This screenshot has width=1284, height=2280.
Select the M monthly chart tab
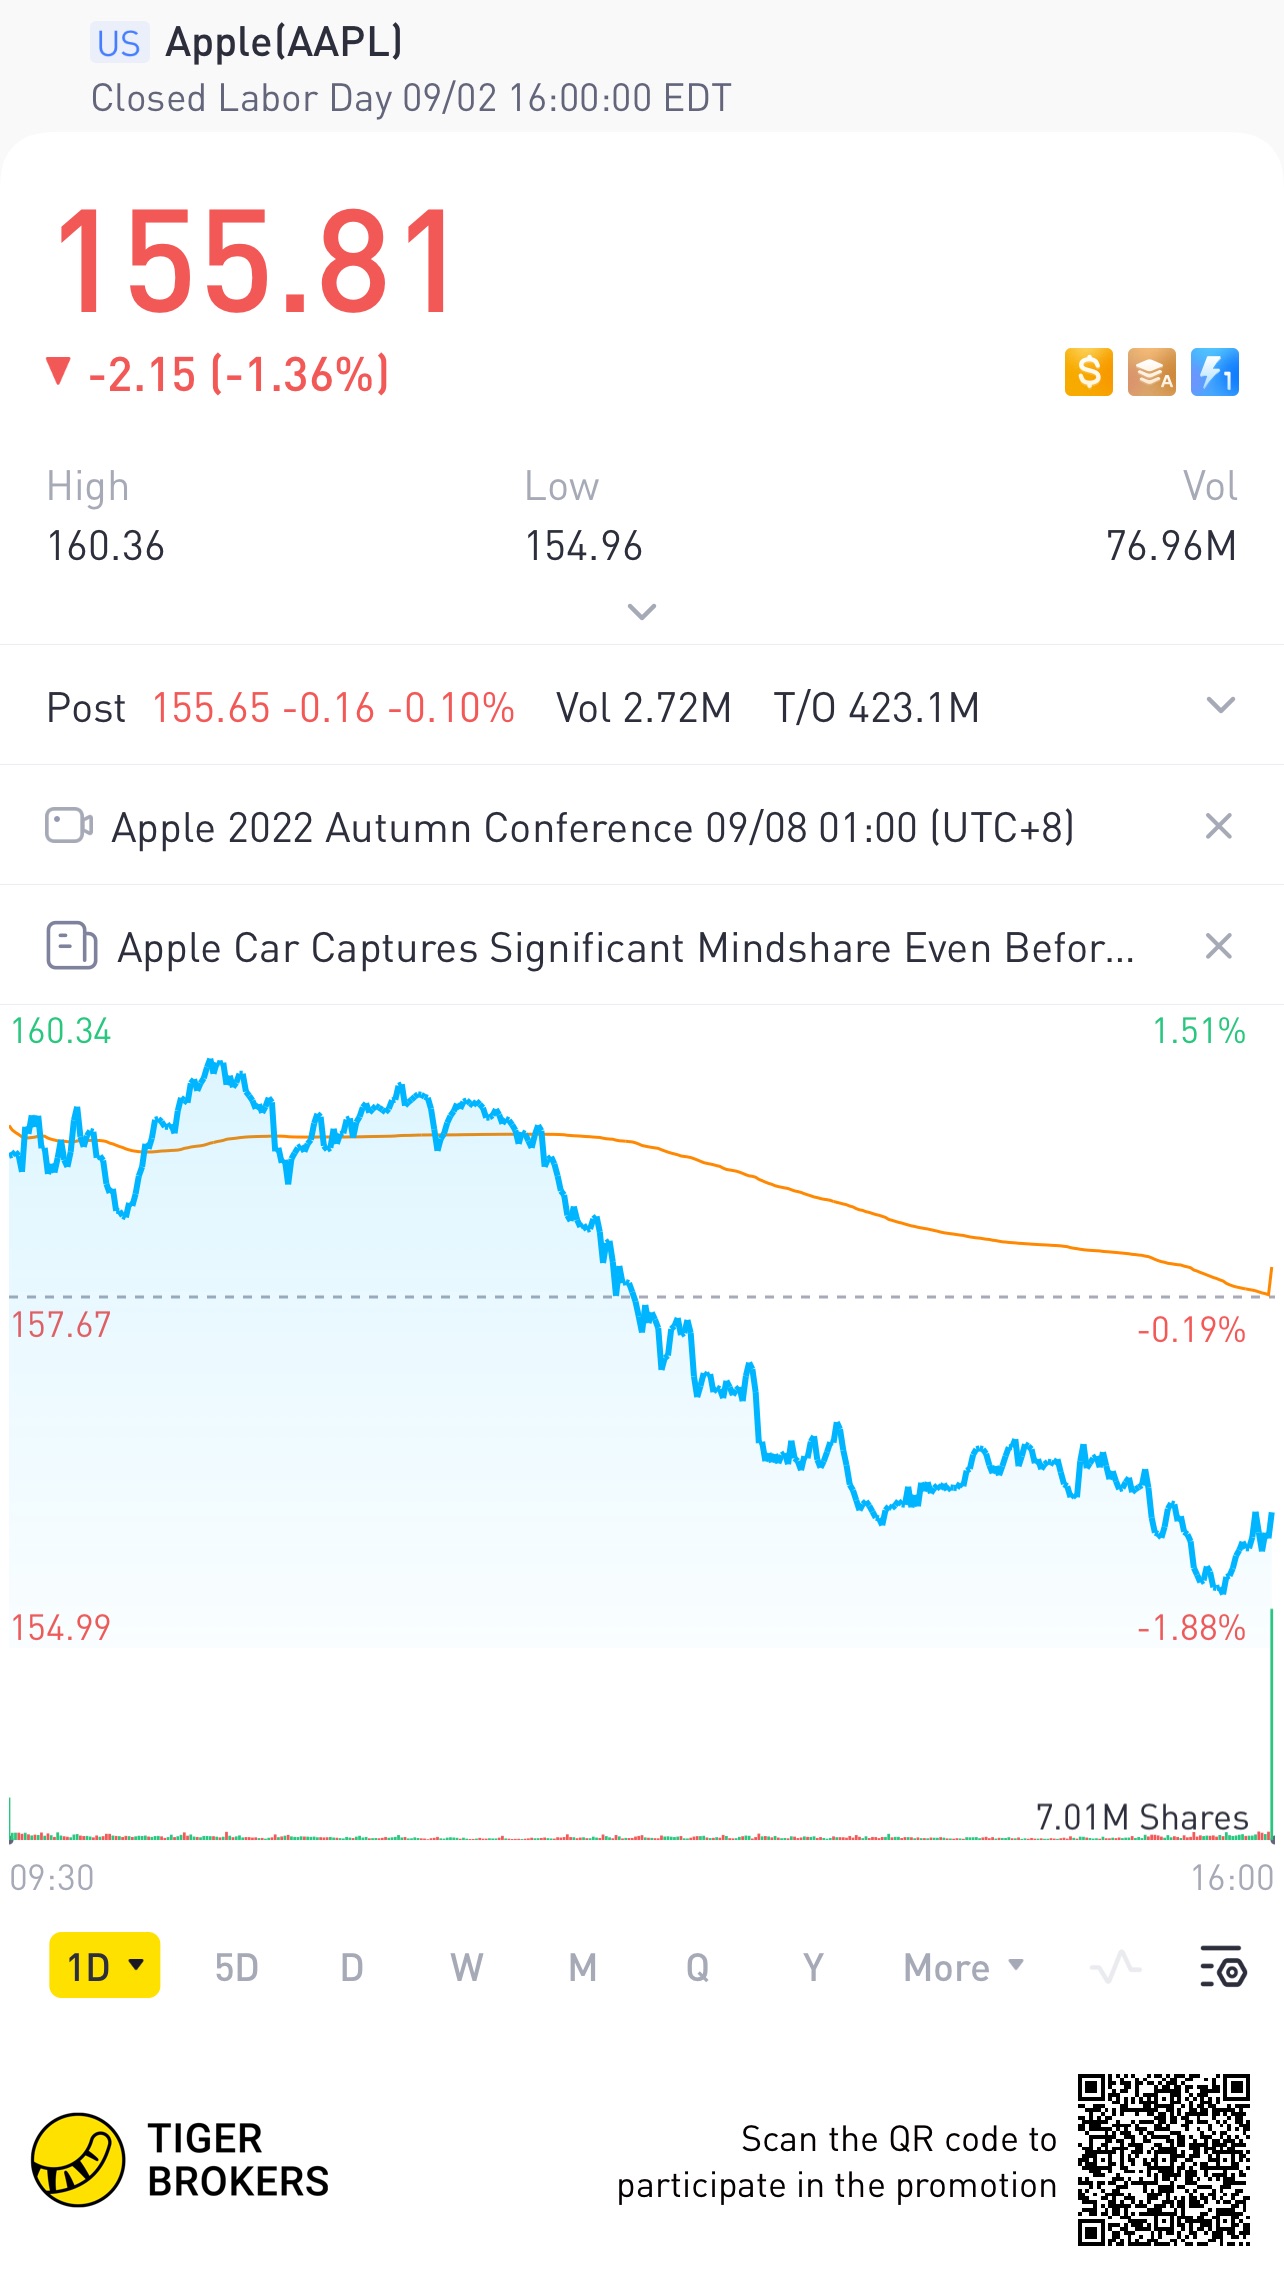pos(583,1967)
